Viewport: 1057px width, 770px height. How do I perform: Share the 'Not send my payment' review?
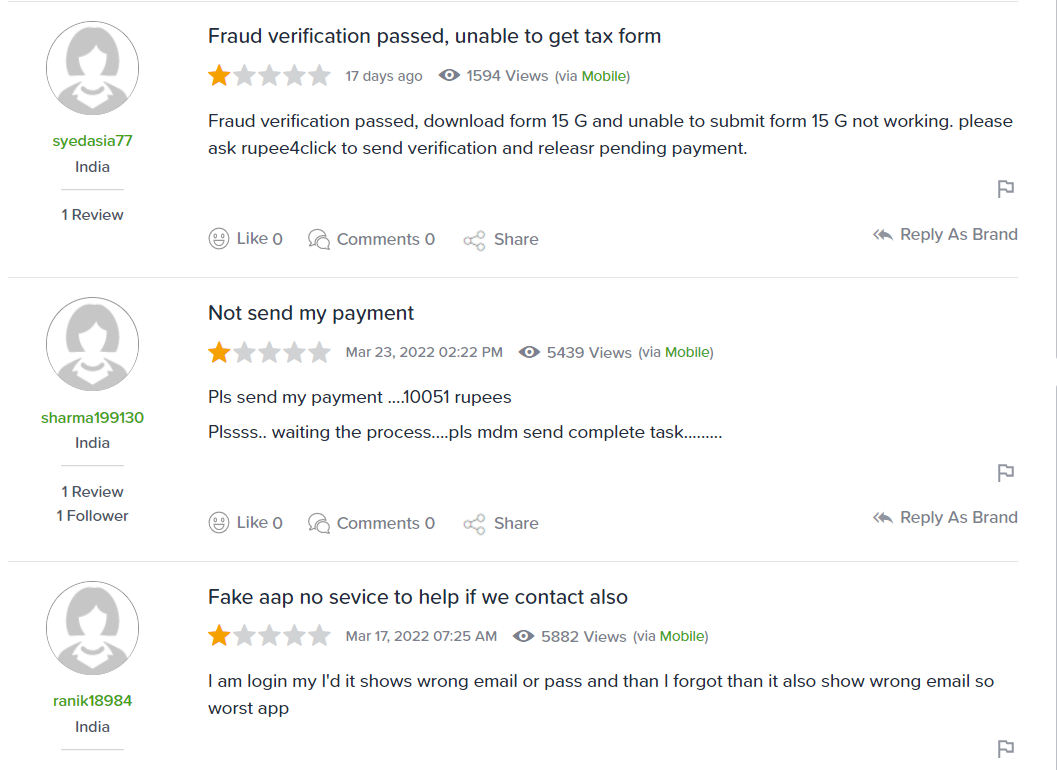tap(501, 523)
